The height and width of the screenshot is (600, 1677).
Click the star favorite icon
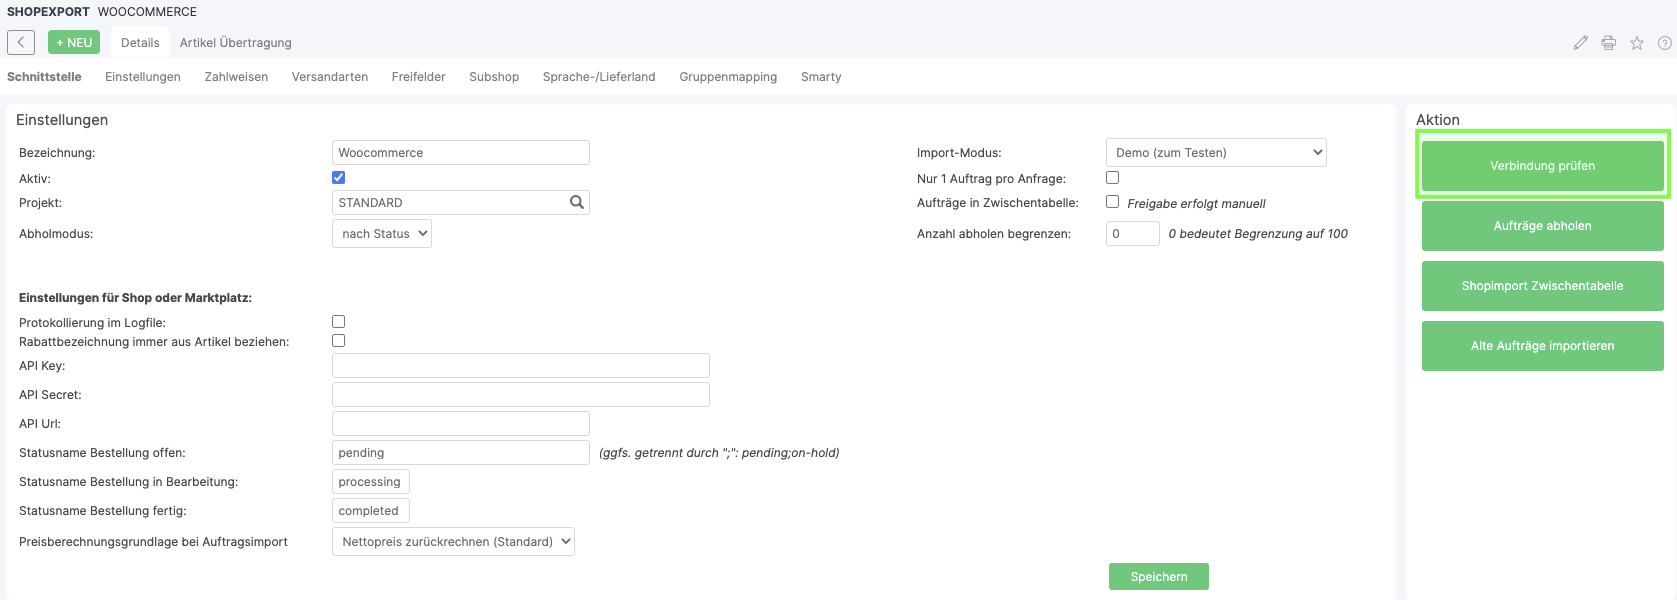pos(1637,43)
